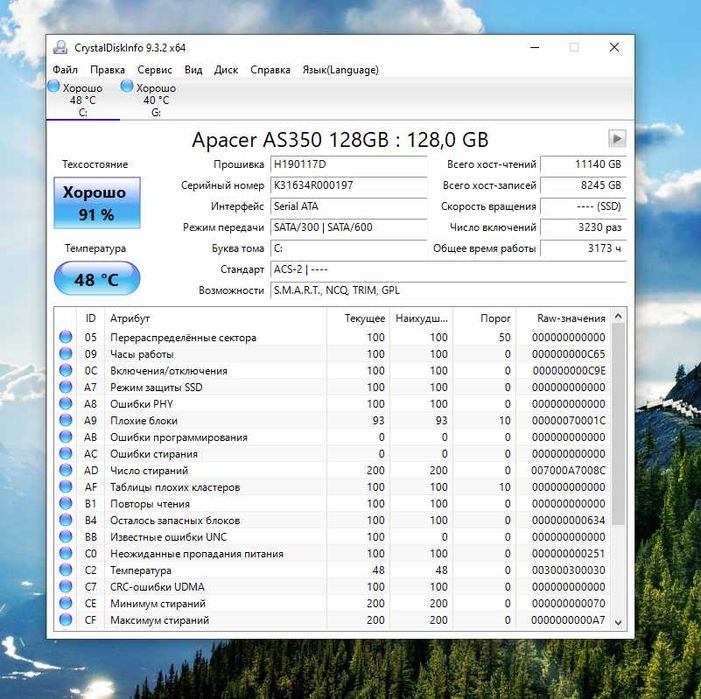Minimize the CrystalDiskInfo window
This screenshot has height=699, width=701.
[x=534, y=47]
